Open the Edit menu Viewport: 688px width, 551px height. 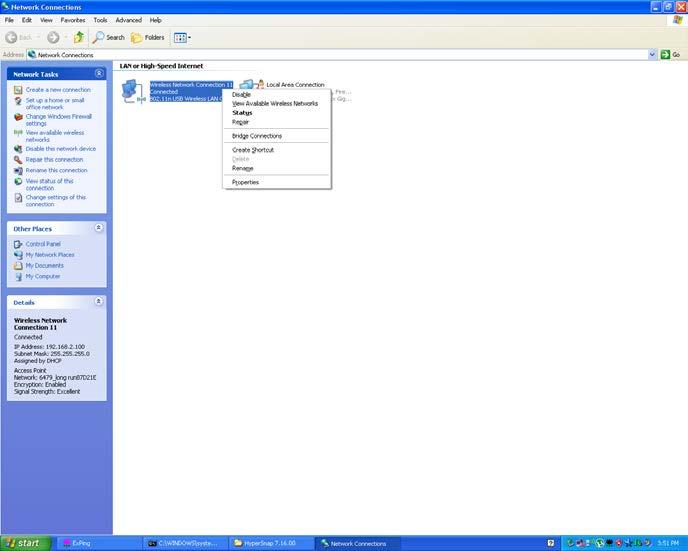click(27, 20)
